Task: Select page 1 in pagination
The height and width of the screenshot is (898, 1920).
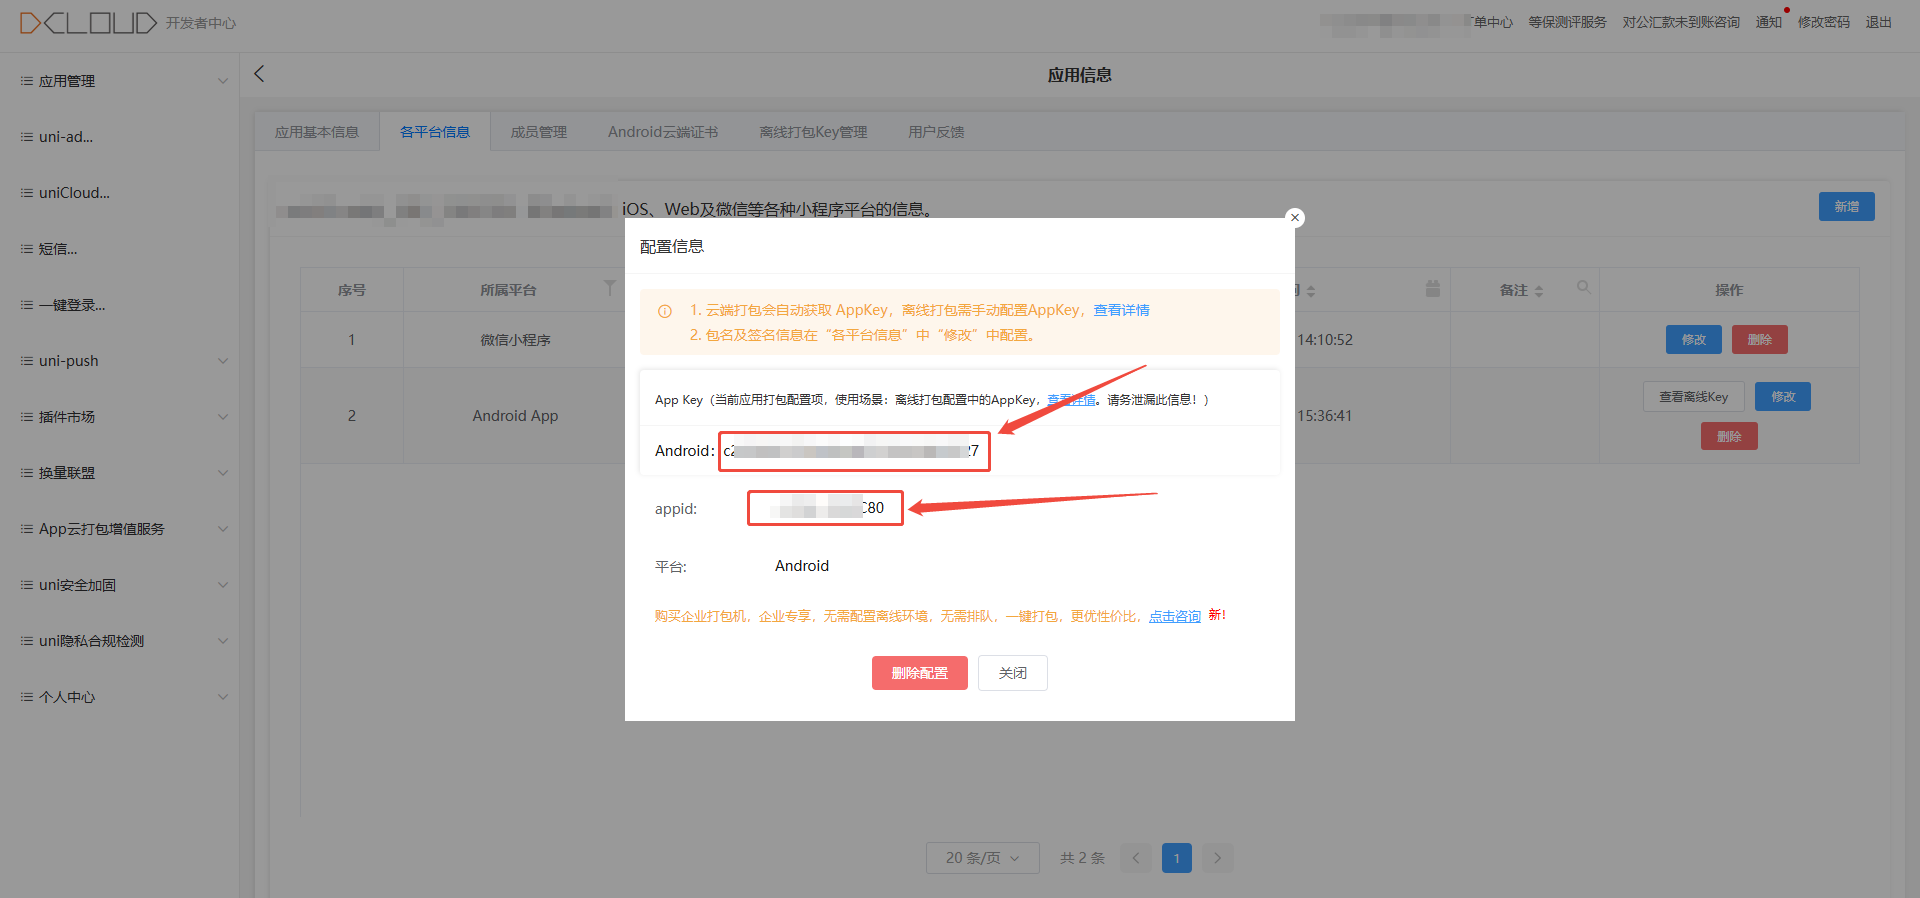Action: point(1176,858)
